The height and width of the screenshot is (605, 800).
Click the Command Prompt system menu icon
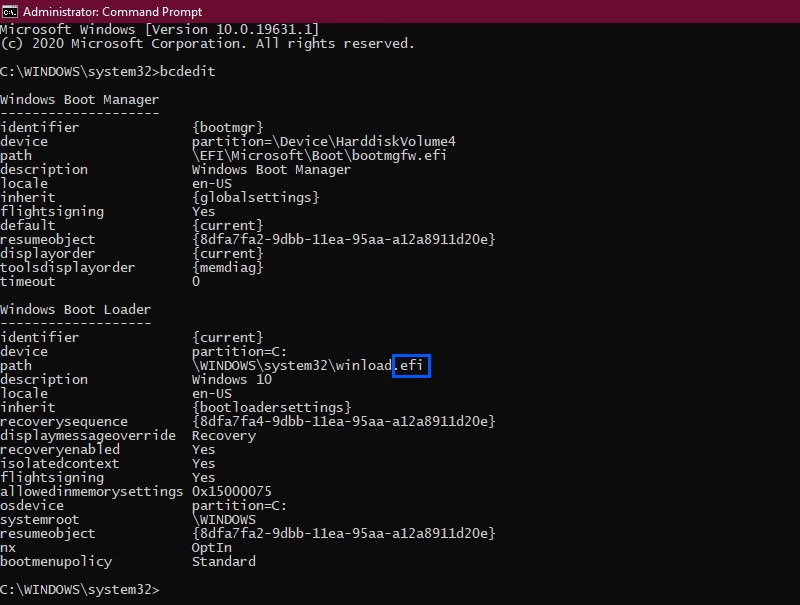point(10,11)
